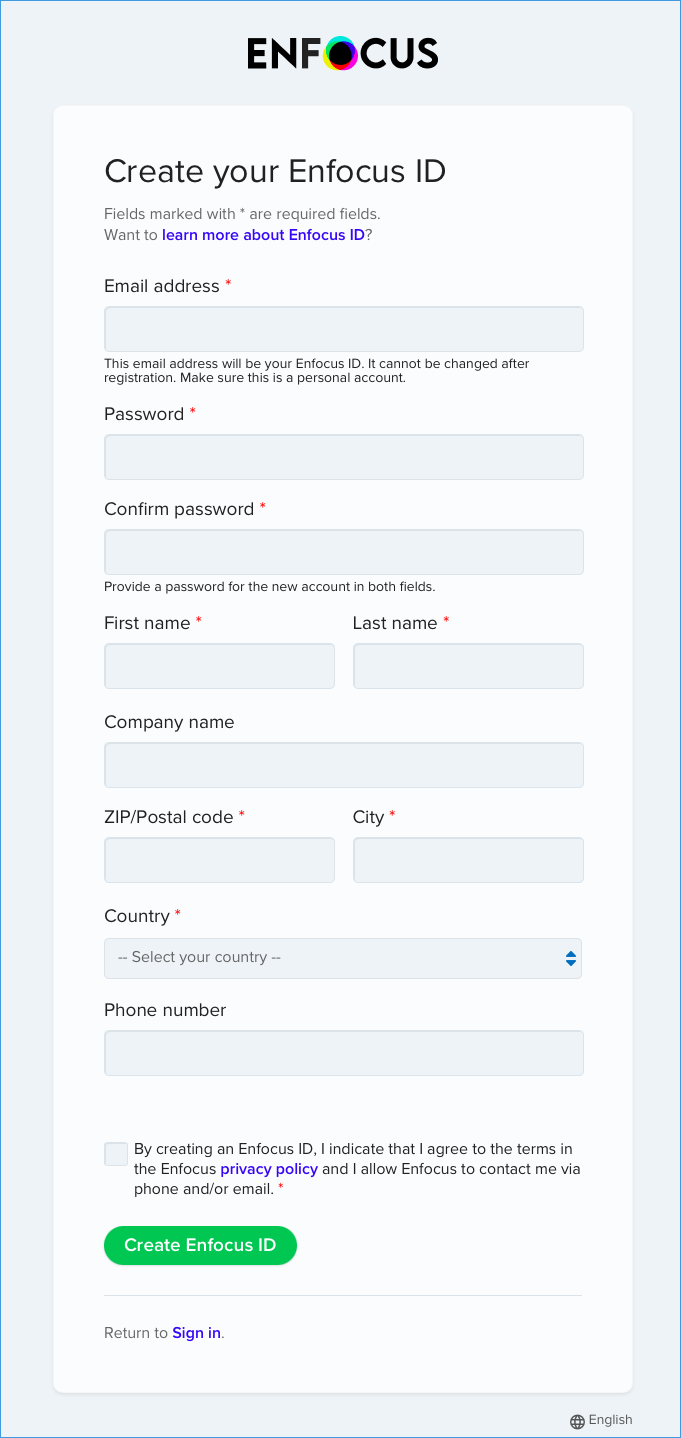Focus the Email address field
Screen dimensions: 681x1438
(343, 329)
